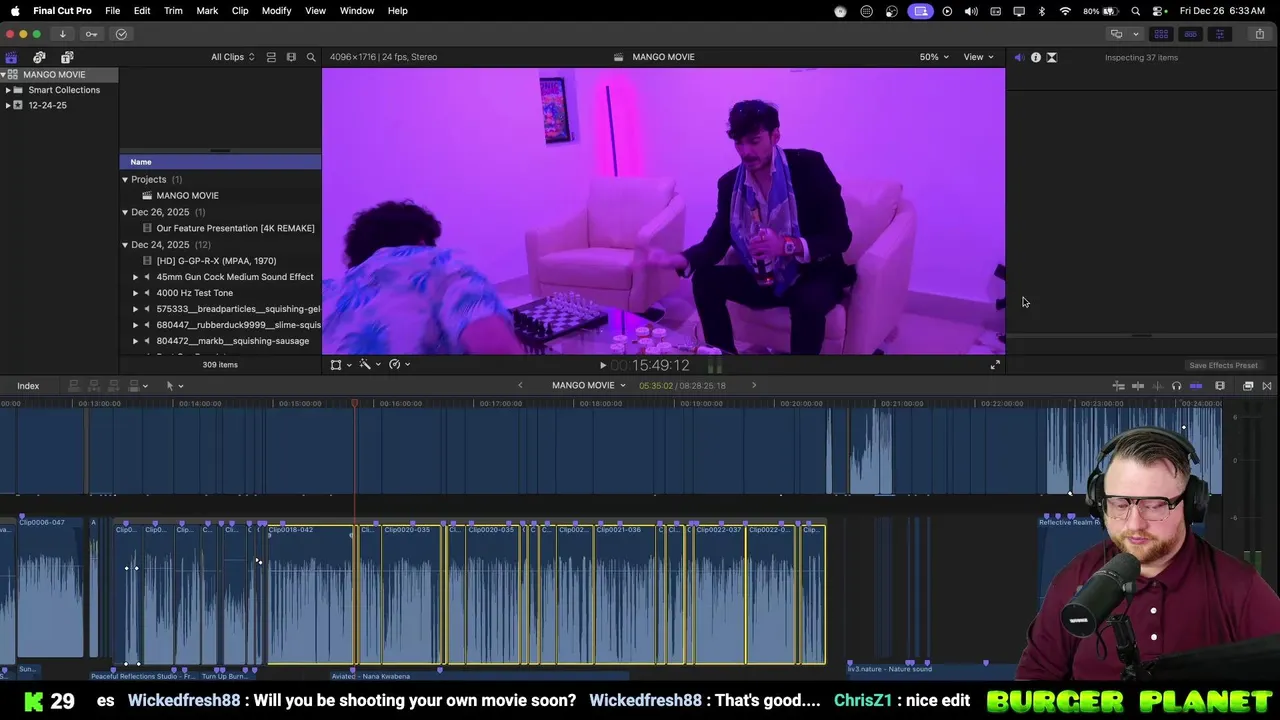
Task: Go forward in timeline history arrow
Action: (x=754, y=385)
